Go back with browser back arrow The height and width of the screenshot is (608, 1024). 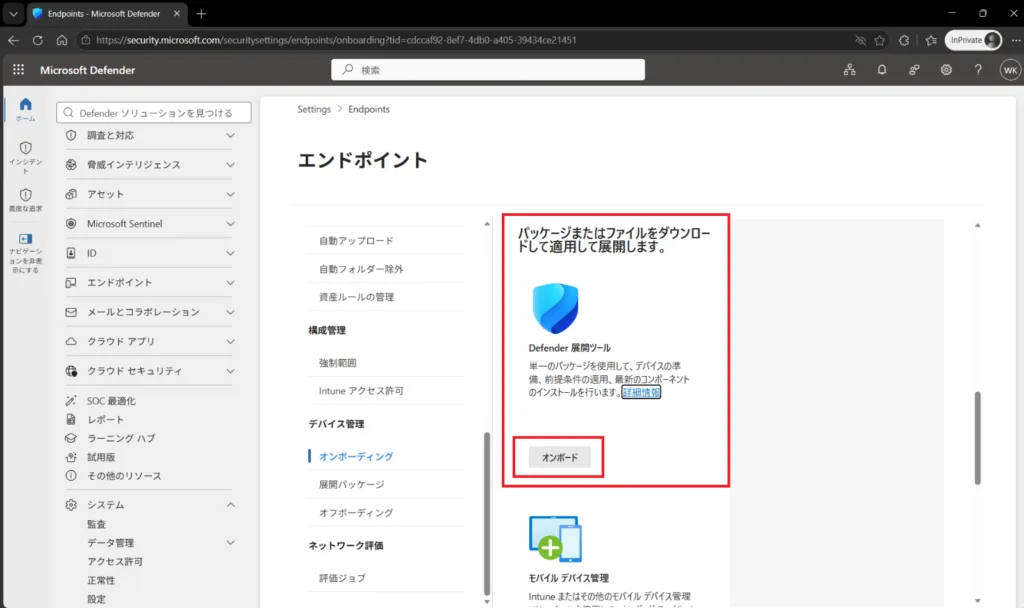[14, 40]
